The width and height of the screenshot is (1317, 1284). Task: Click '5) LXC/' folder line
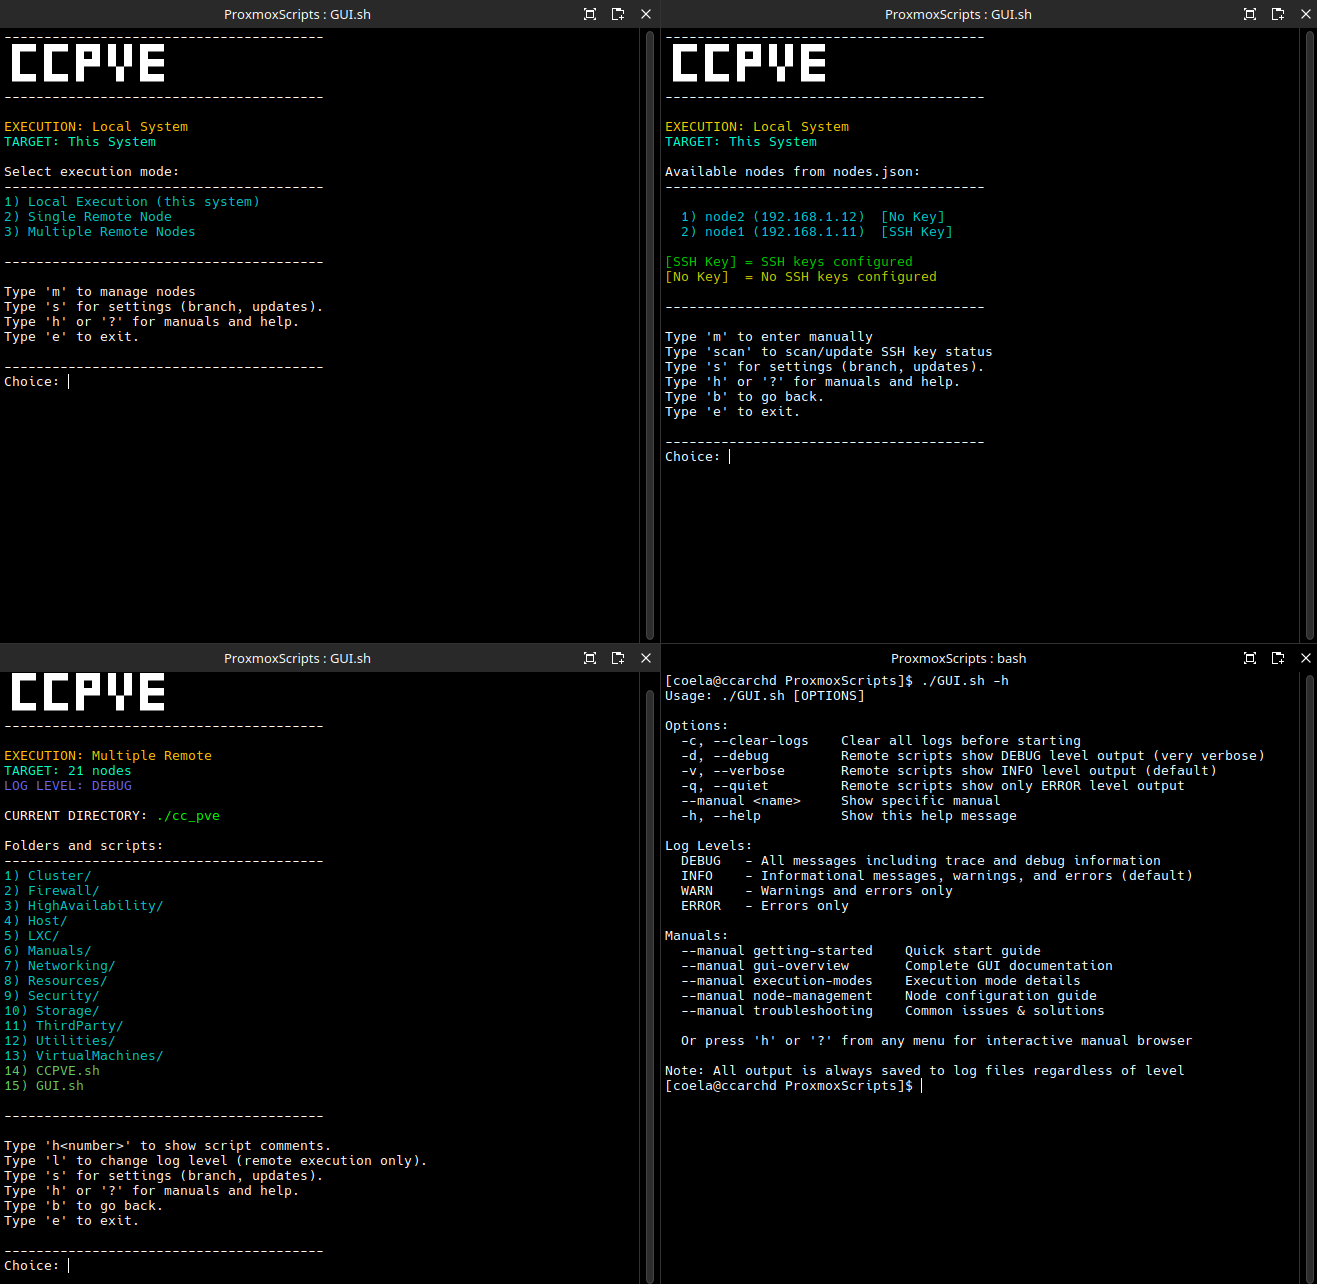click(32, 936)
